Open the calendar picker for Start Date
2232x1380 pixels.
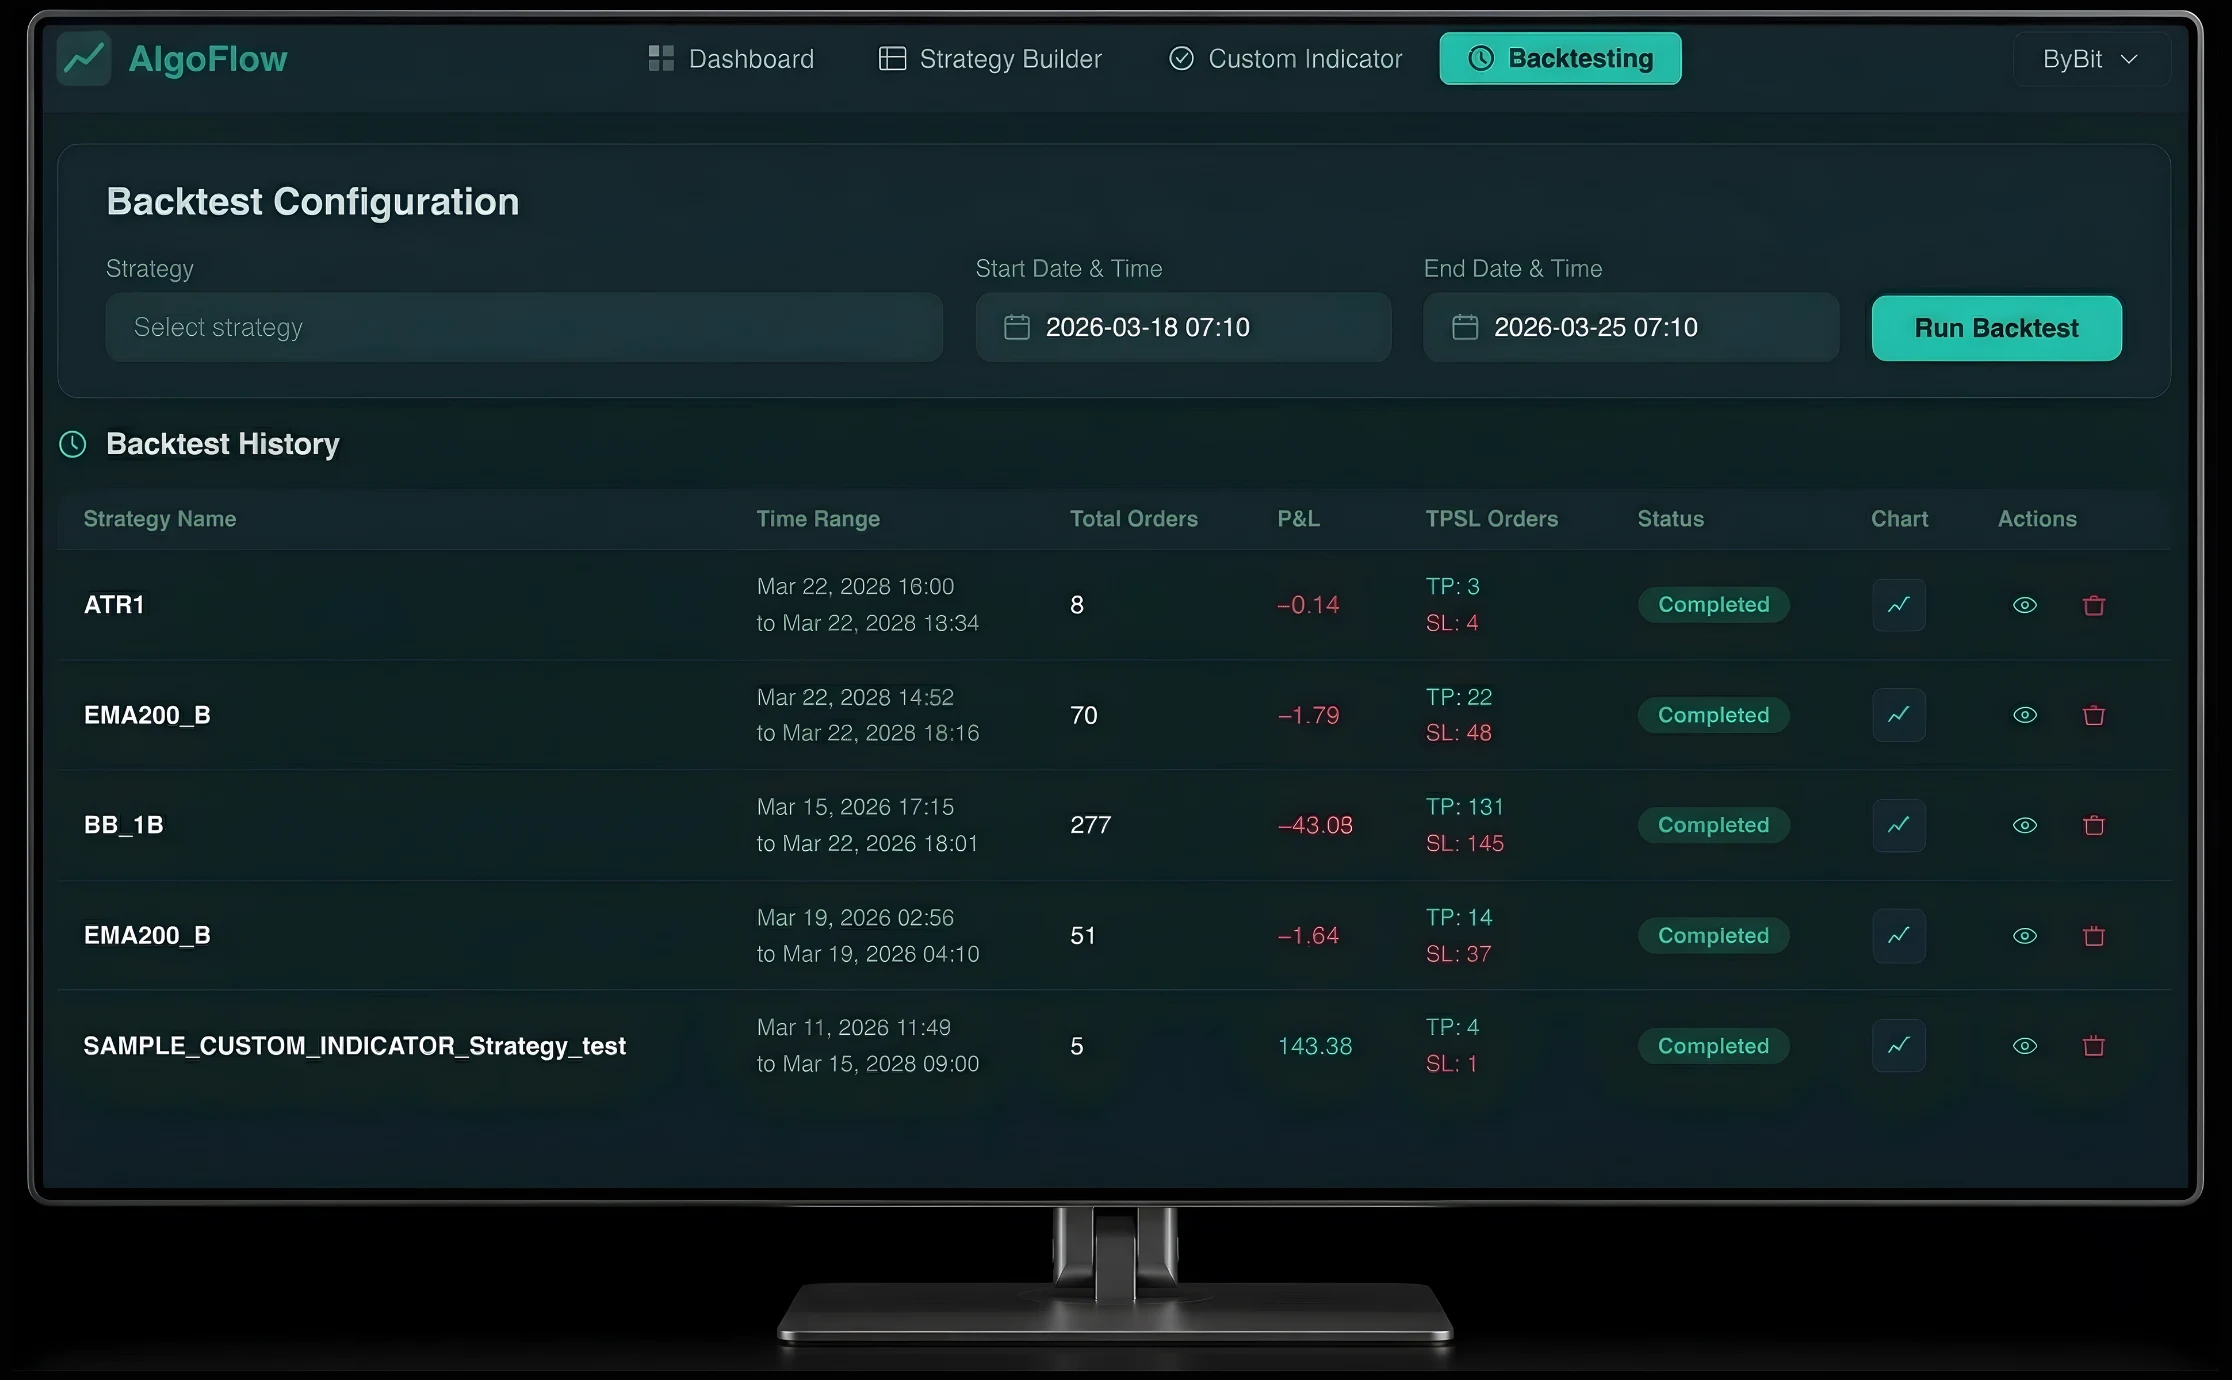point(1017,327)
